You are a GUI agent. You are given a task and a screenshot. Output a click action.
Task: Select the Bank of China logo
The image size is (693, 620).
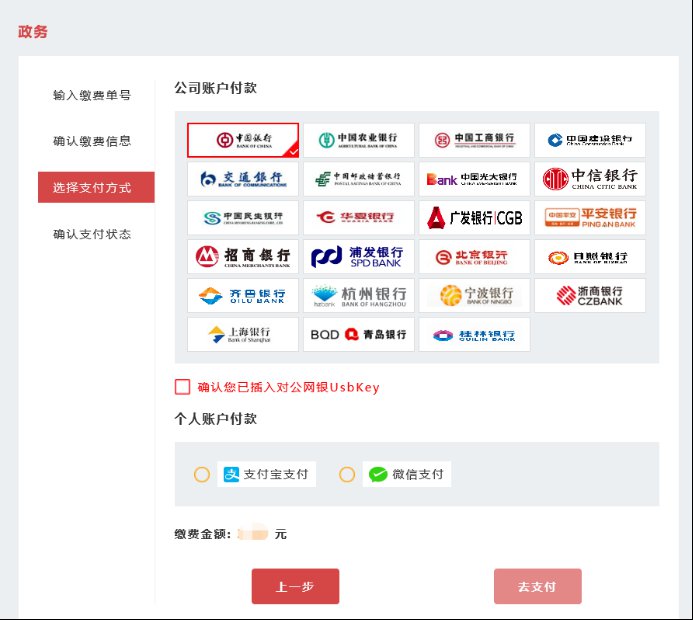pyautogui.click(x=242, y=140)
